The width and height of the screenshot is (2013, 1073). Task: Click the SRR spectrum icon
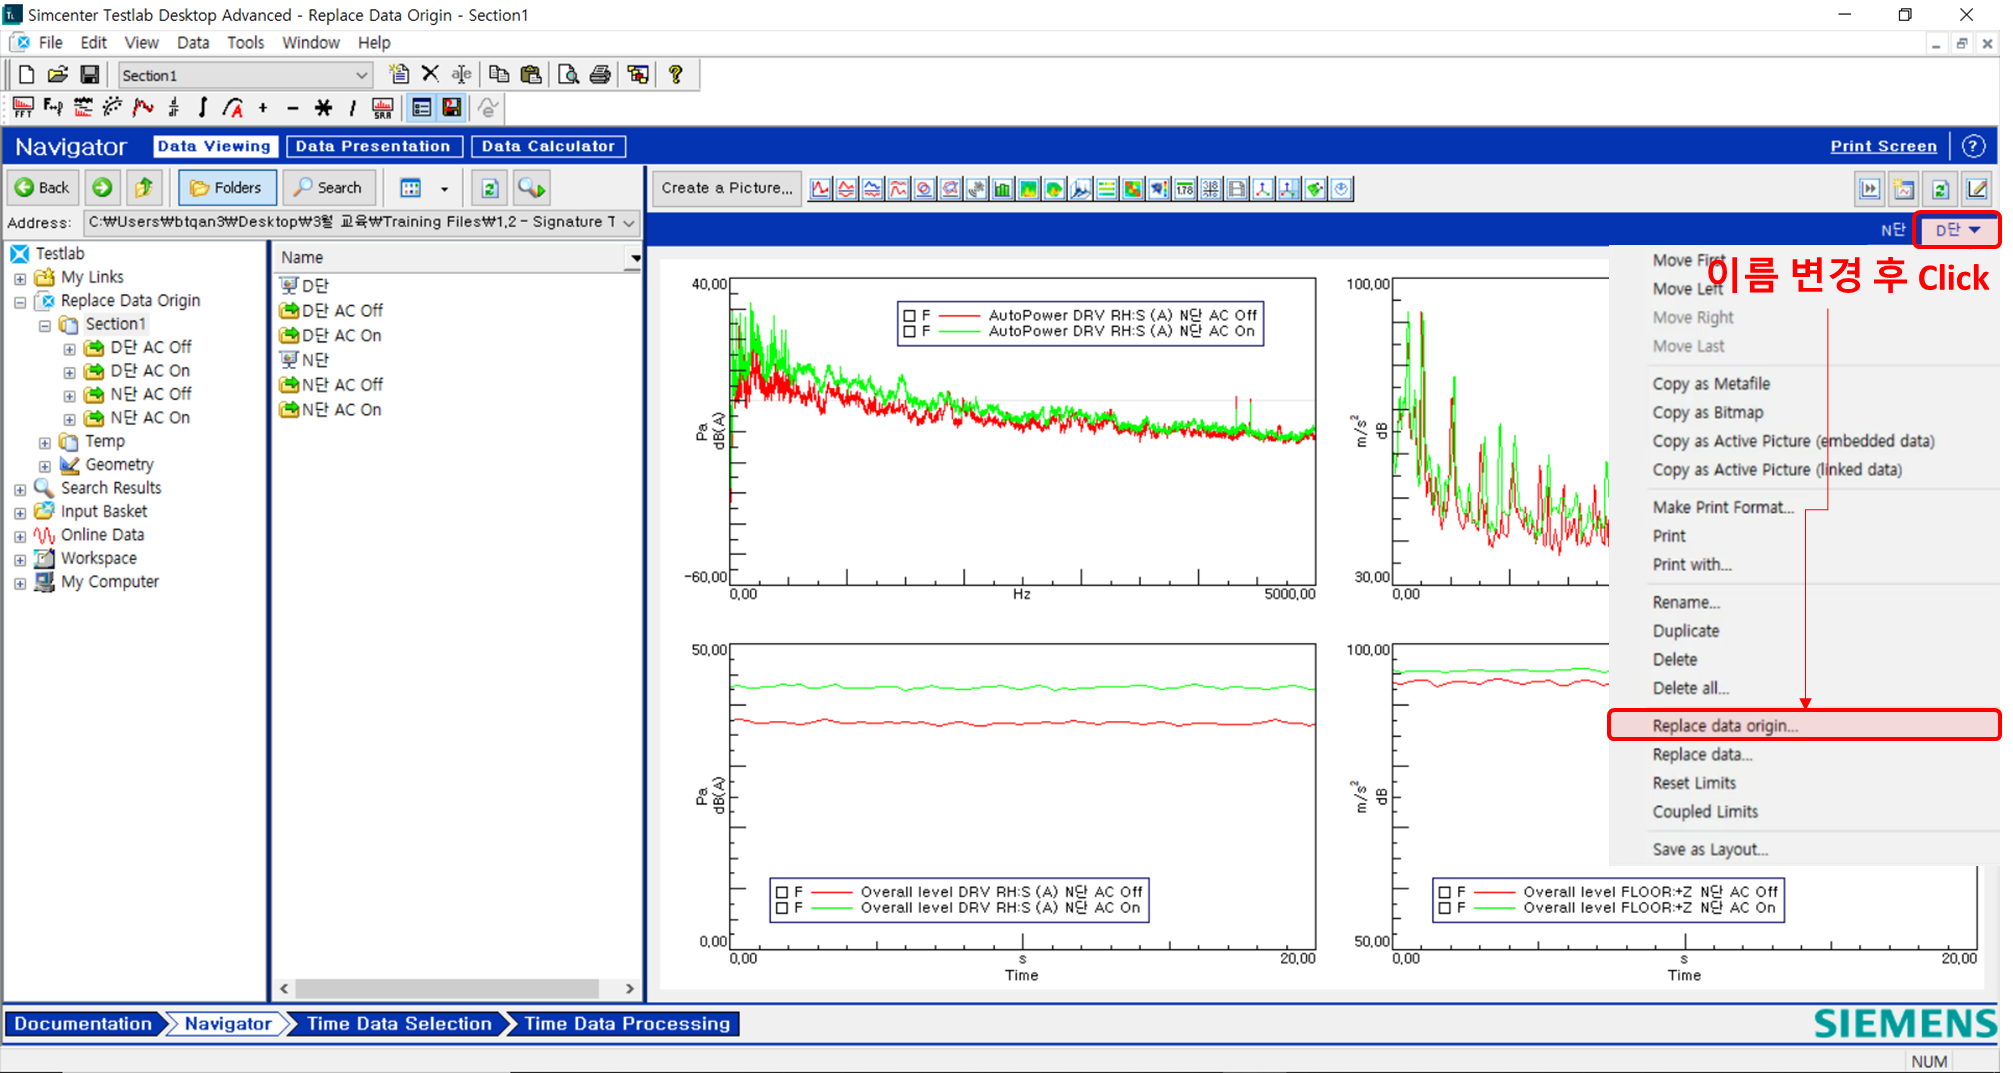[383, 107]
